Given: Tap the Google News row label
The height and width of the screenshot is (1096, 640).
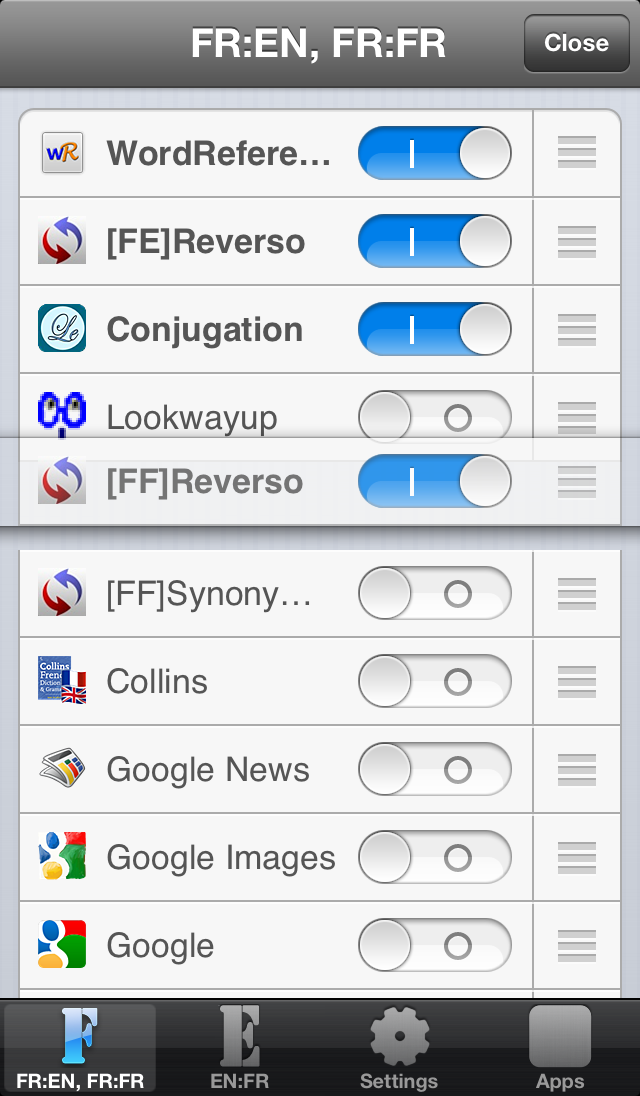Looking at the screenshot, I should (x=208, y=770).
